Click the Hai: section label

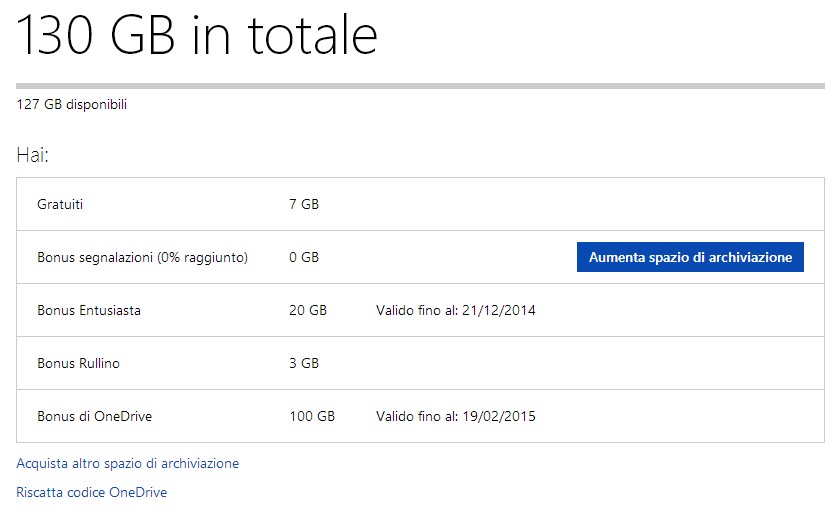pos(33,156)
